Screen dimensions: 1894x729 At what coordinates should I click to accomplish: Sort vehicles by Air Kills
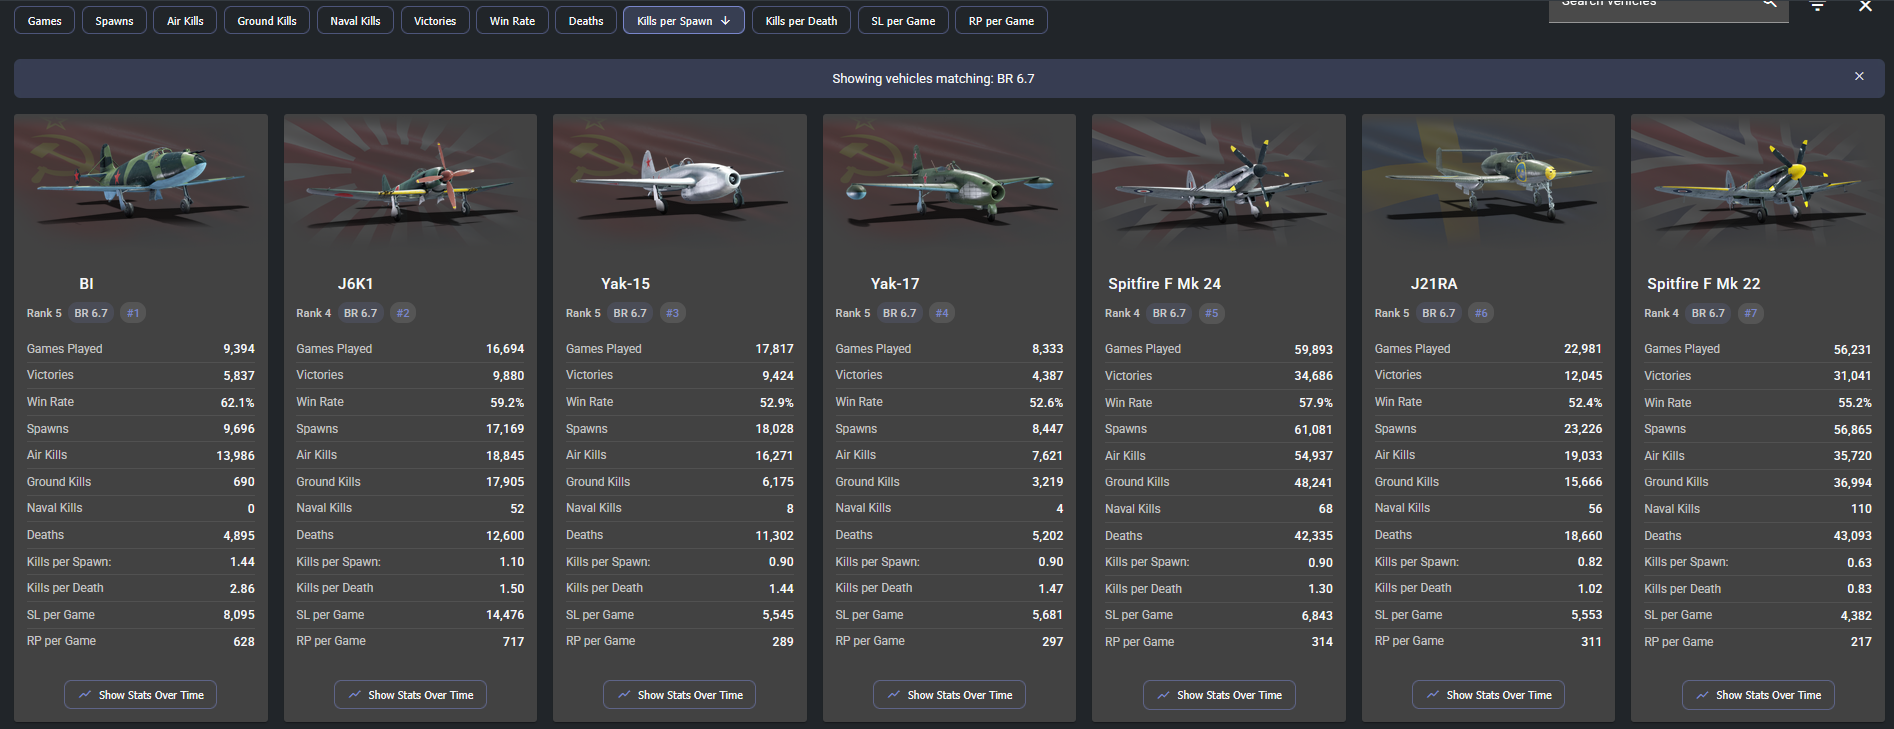tap(185, 21)
